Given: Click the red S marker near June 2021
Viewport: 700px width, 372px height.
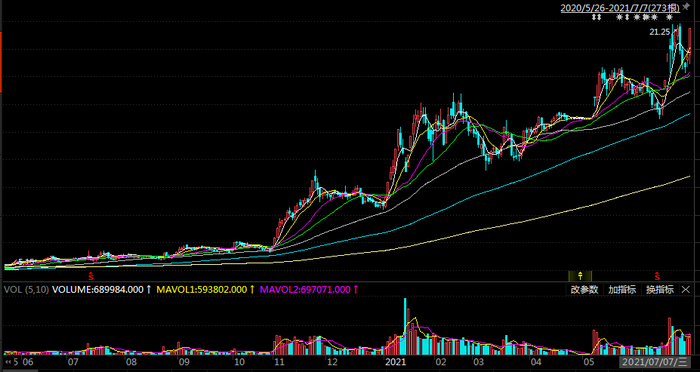Looking at the screenshot, I should pos(657,276).
